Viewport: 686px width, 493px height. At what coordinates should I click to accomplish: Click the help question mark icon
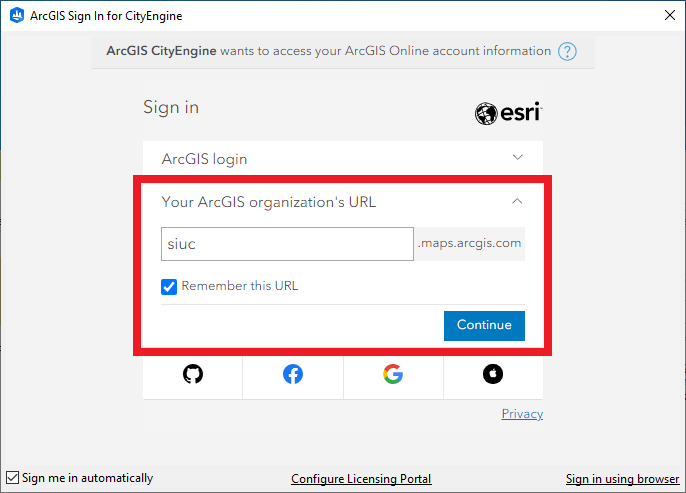click(568, 51)
